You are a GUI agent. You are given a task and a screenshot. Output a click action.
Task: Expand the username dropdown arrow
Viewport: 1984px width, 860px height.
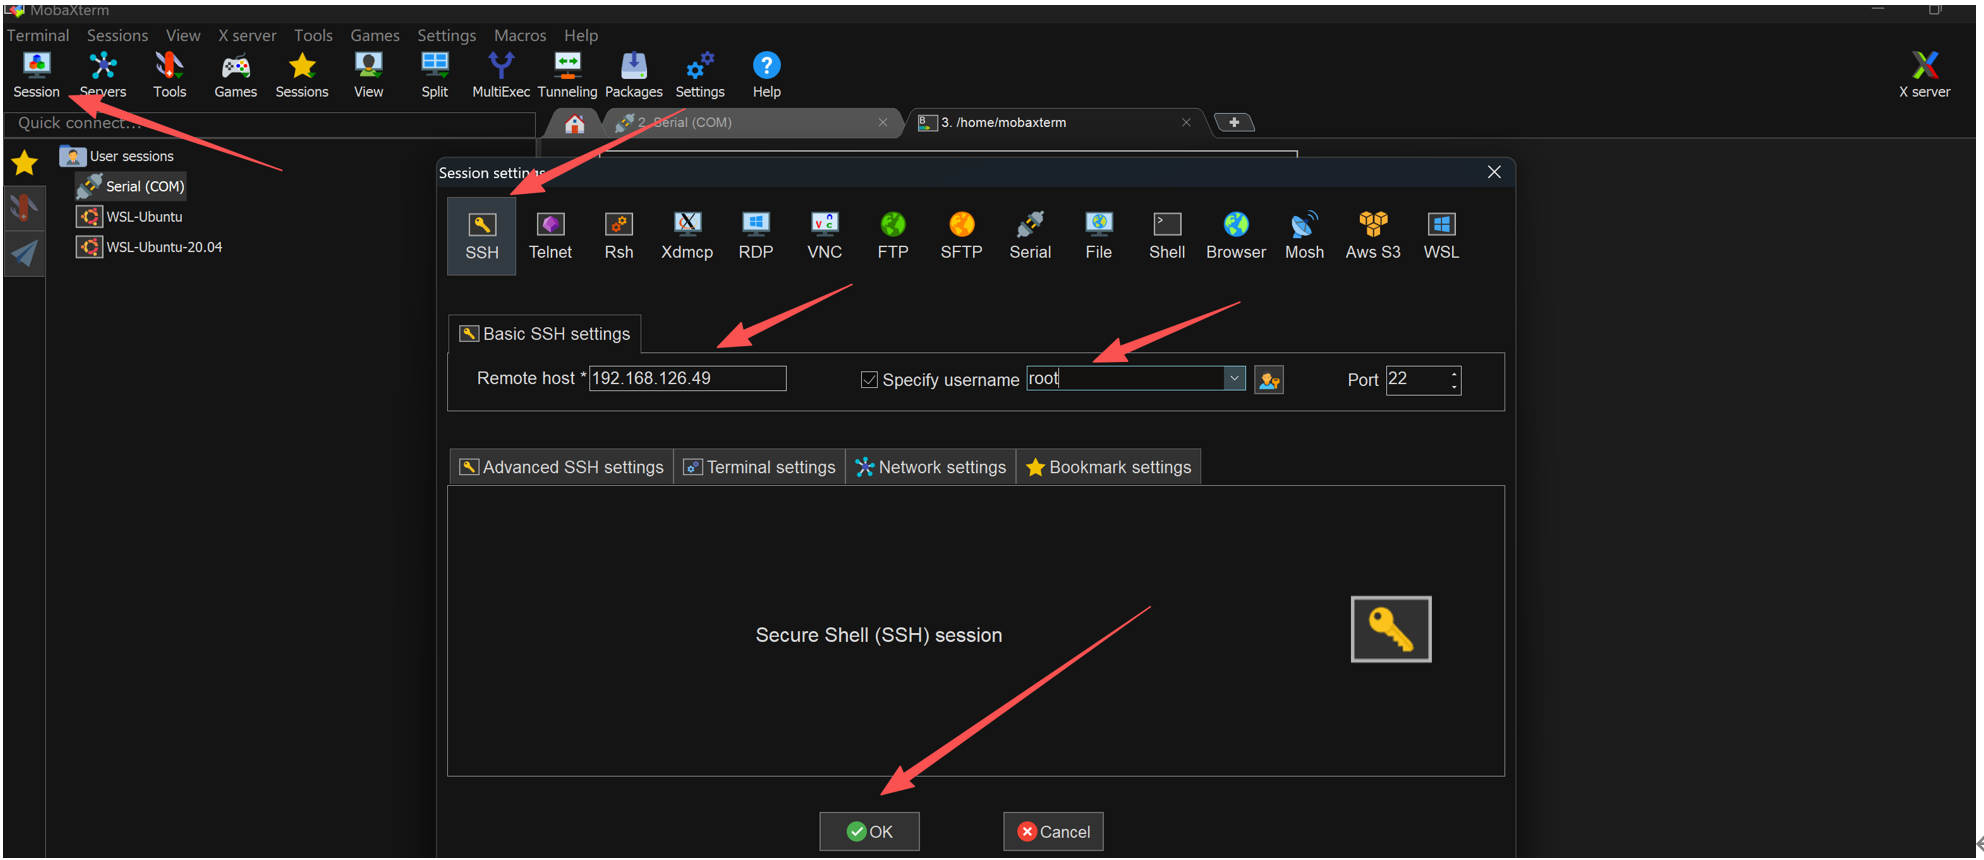[x=1235, y=378]
